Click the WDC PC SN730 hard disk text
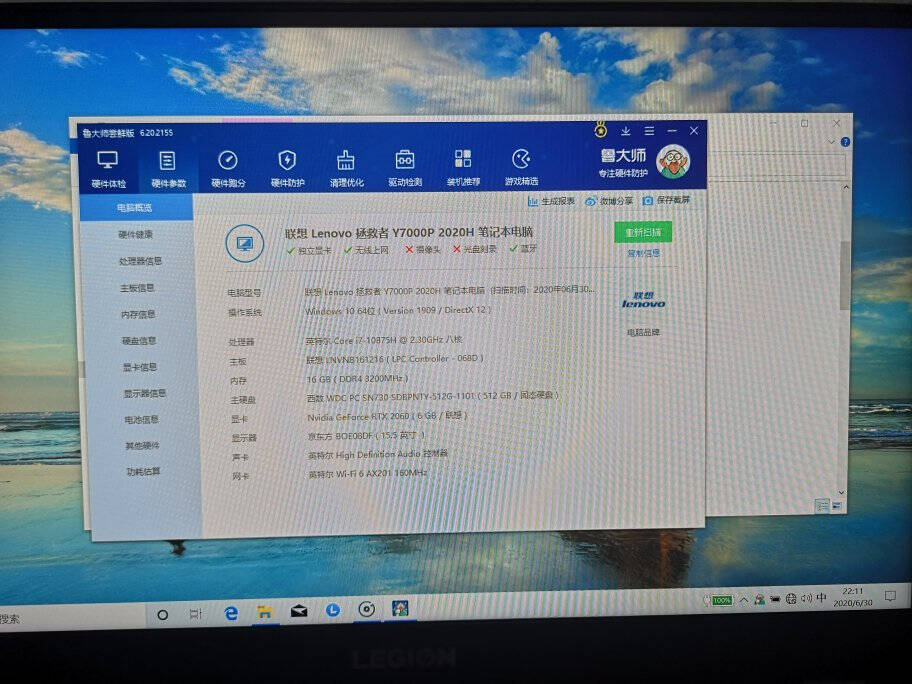 point(433,396)
